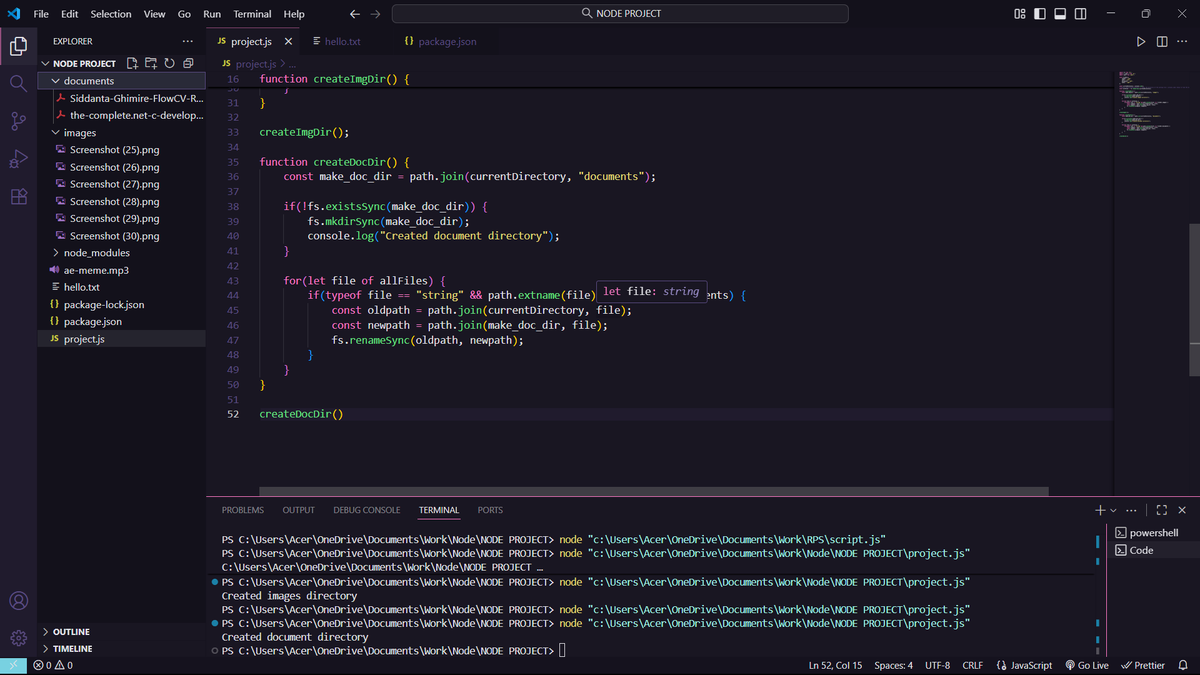Click Go Live in status bar
Viewport: 1200px width, 675px height.
[1087, 665]
